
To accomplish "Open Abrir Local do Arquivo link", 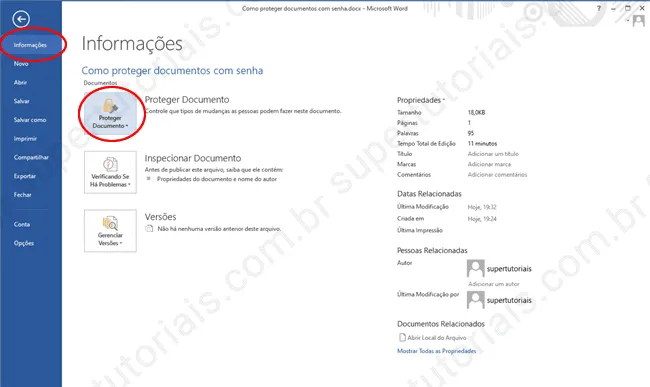I will [x=437, y=338].
